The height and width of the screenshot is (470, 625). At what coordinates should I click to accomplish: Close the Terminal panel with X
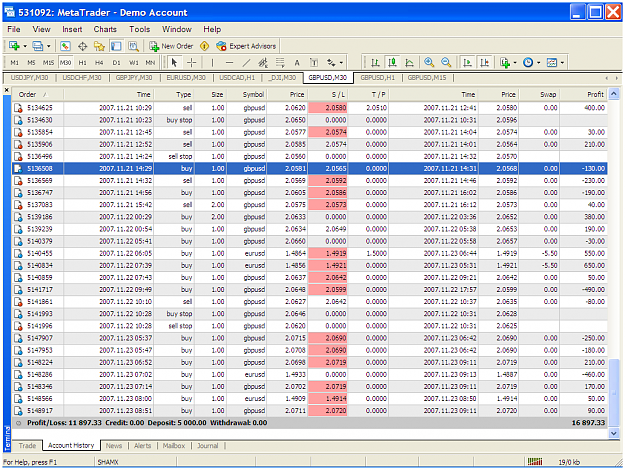[7, 91]
